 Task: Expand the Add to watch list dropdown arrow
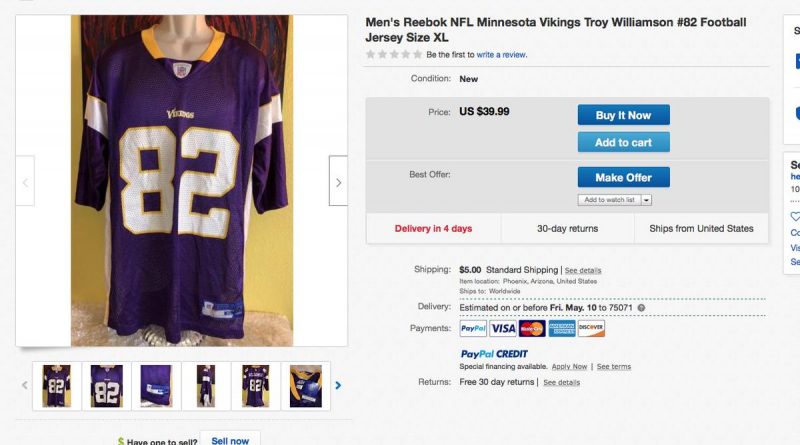646,200
